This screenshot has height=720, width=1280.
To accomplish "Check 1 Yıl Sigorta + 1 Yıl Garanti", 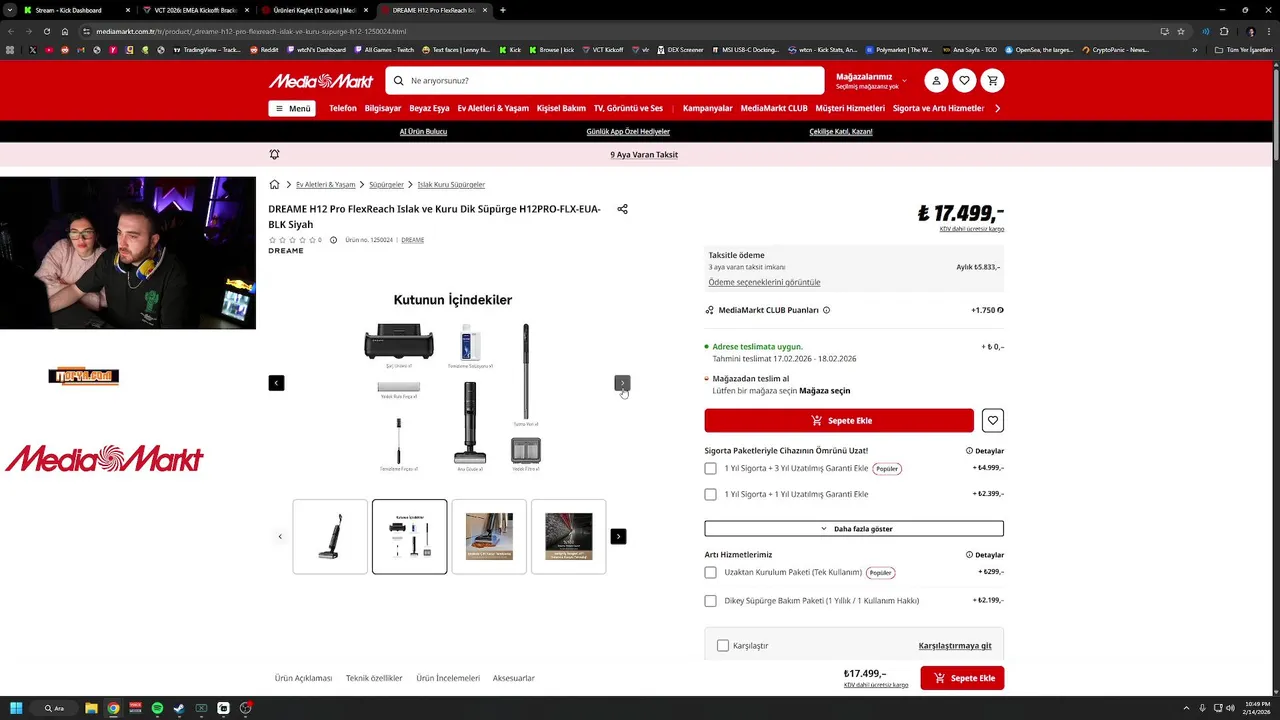I will pos(710,494).
